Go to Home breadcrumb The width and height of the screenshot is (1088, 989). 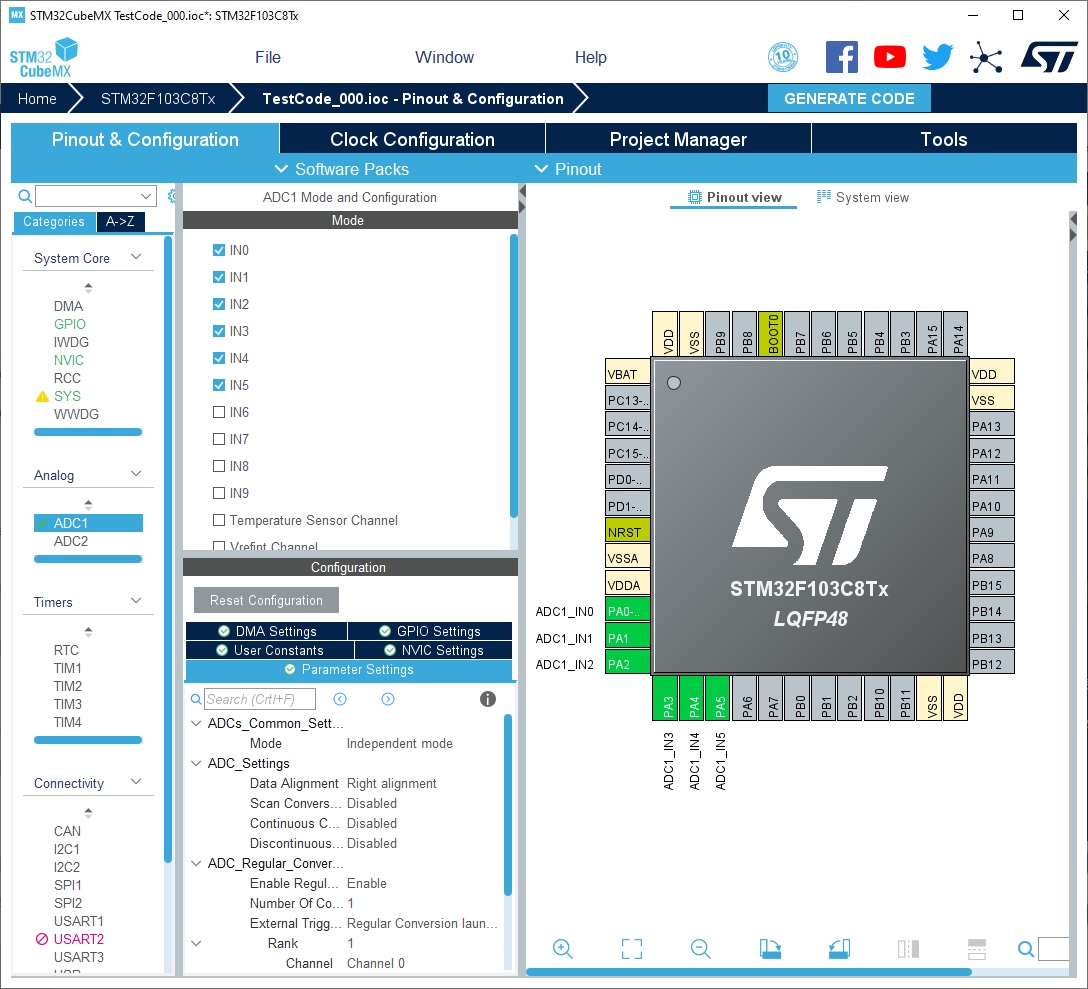37,99
